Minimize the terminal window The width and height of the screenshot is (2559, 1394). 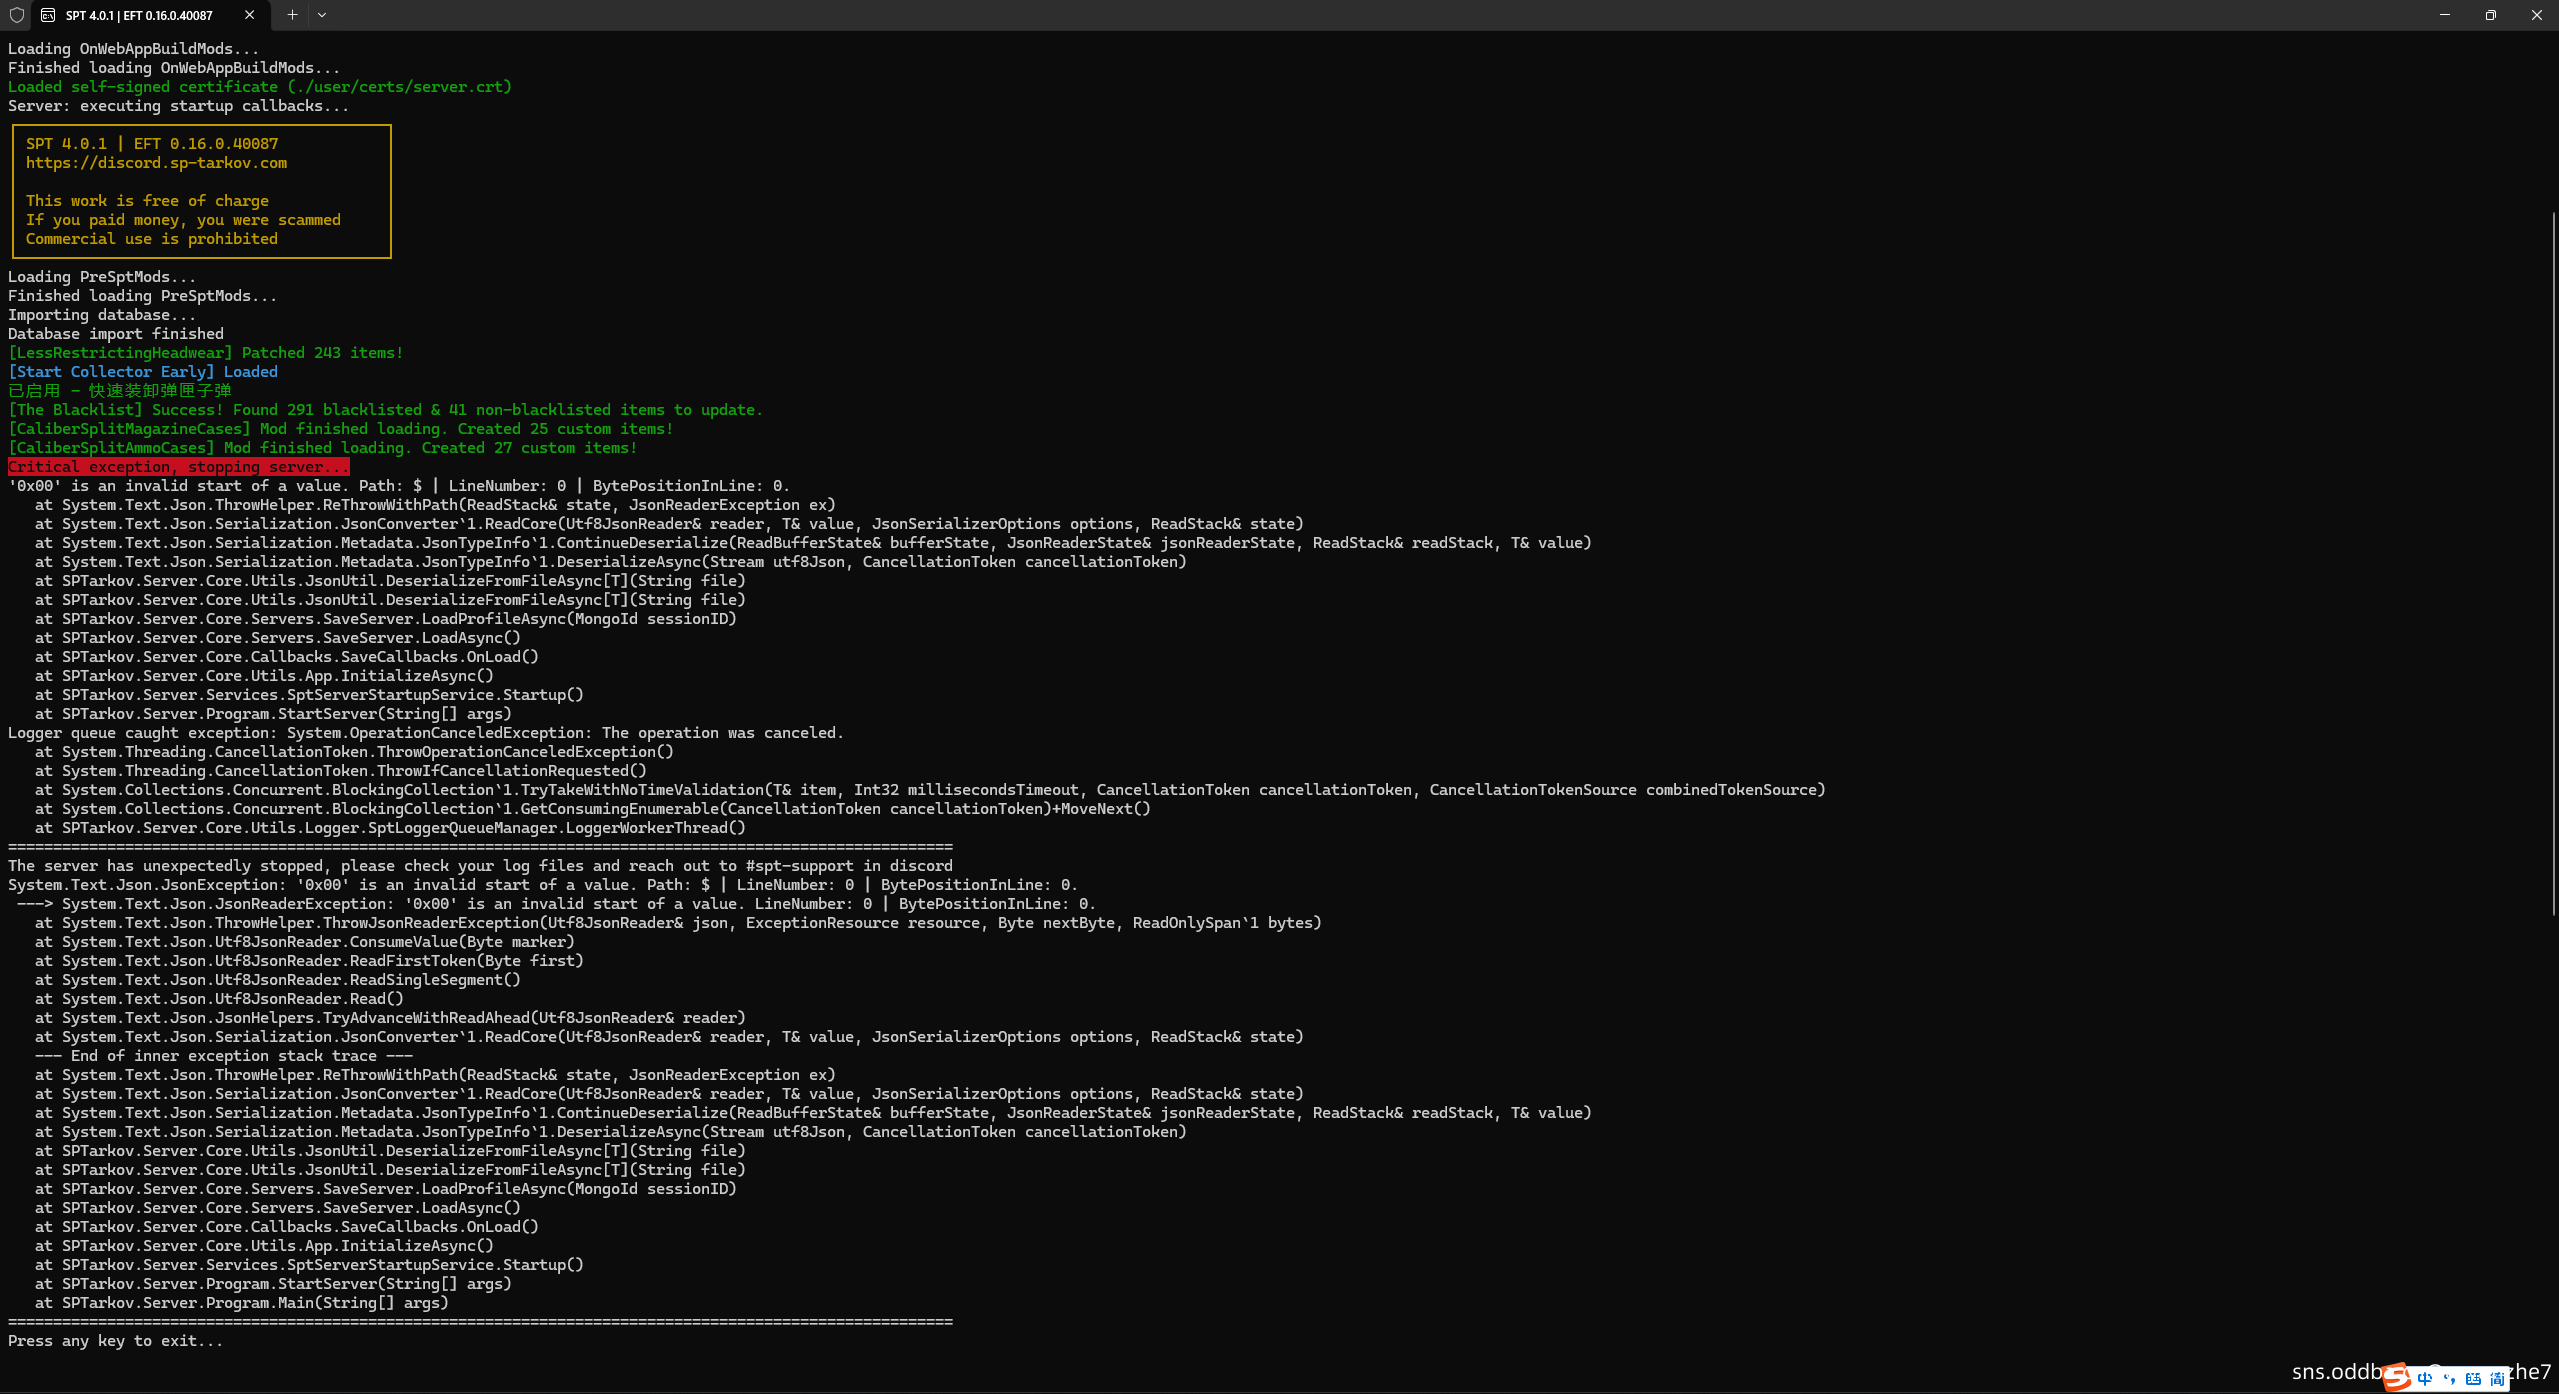point(2444,15)
